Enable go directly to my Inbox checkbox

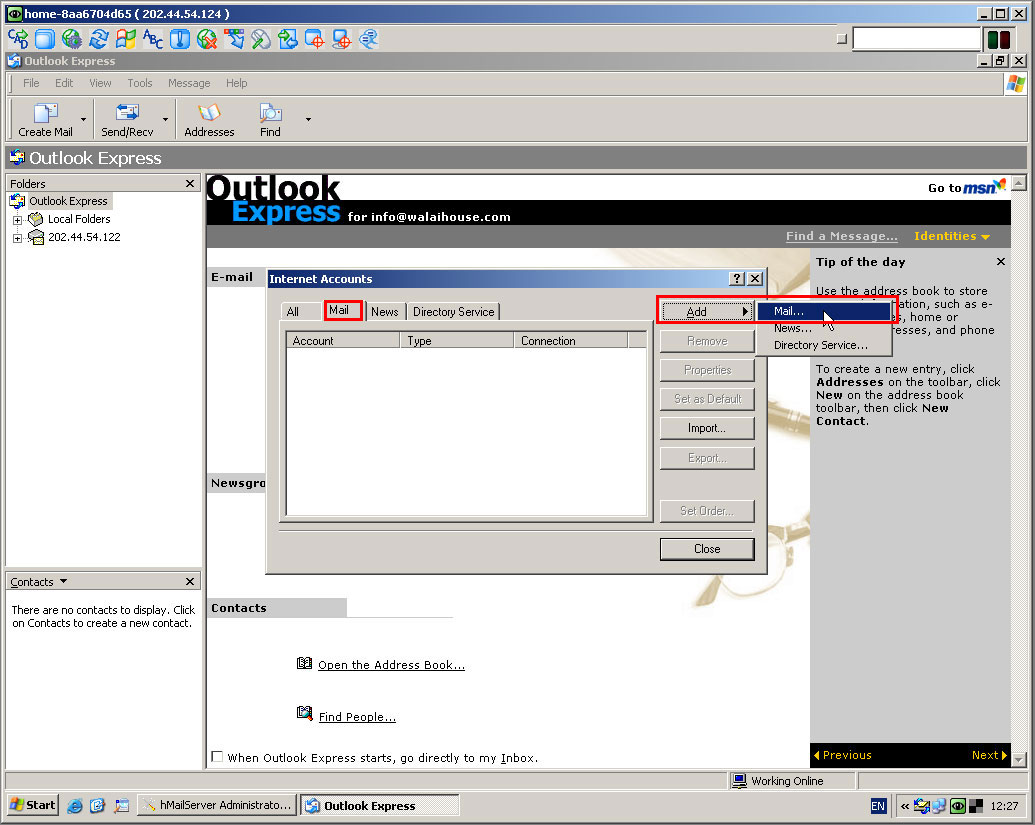(217, 756)
